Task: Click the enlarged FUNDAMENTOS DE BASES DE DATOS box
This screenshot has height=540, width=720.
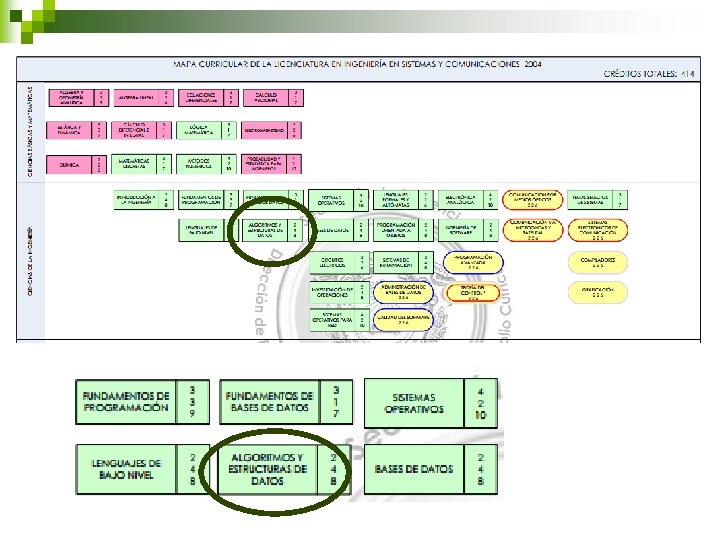Action: click(x=286, y=402)
